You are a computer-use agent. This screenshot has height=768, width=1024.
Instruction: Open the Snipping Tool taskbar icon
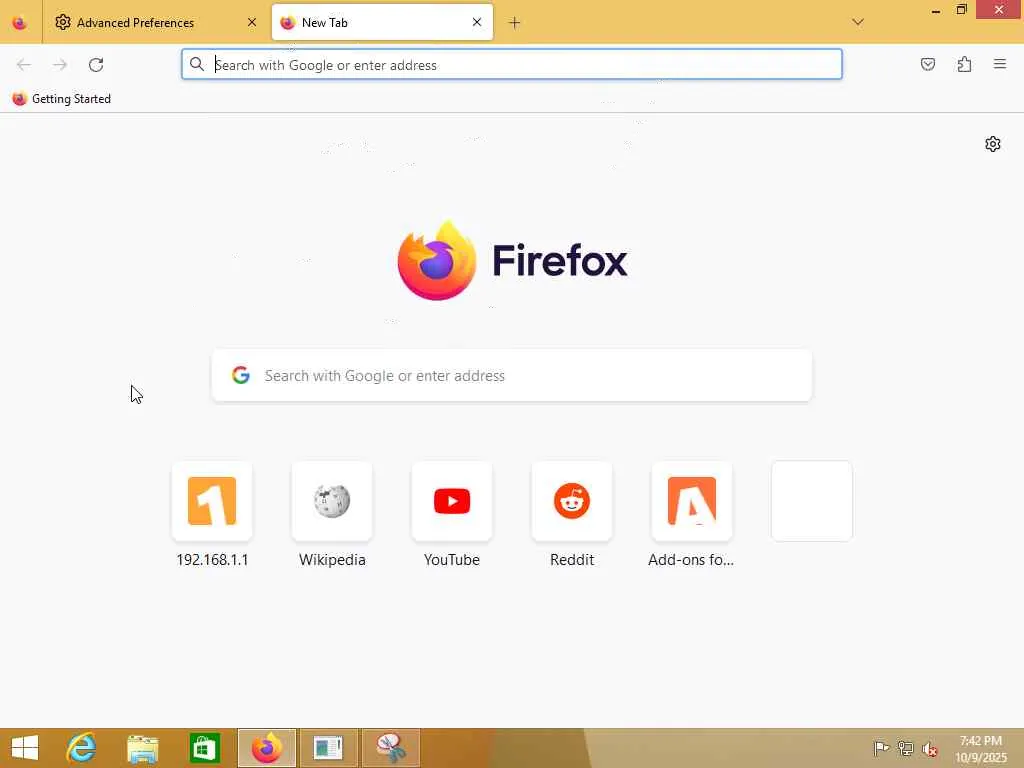pyautogui.click(x=391, y=748)
